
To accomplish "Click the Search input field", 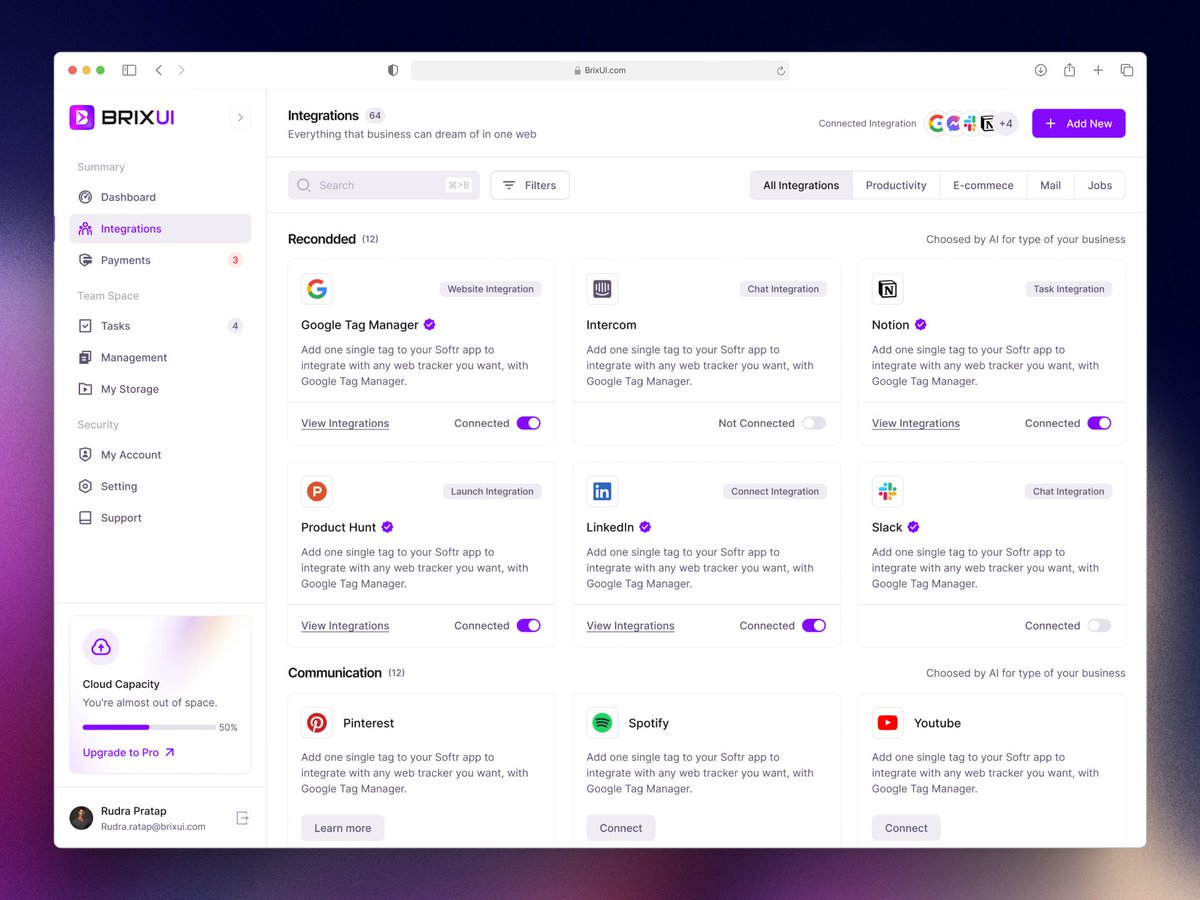I will point(384,185).
